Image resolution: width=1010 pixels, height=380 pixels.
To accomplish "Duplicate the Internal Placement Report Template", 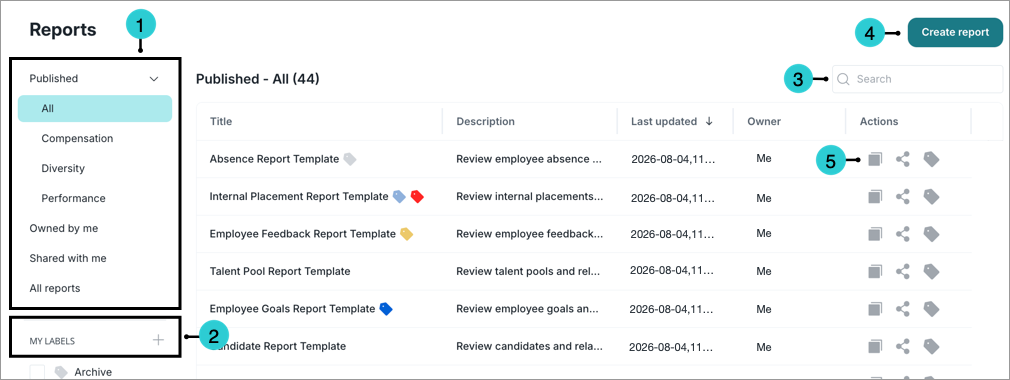I will (x=874, y=196).
